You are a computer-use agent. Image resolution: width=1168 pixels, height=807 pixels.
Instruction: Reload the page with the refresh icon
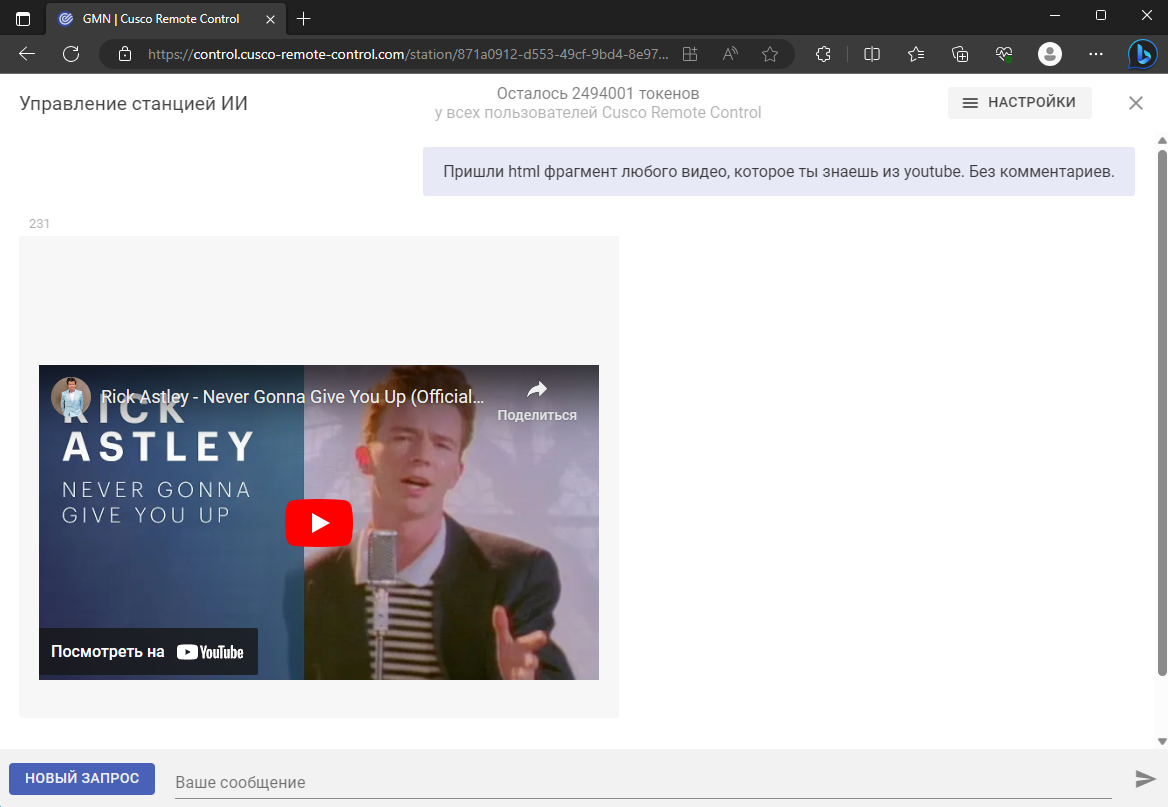(71, 54)
